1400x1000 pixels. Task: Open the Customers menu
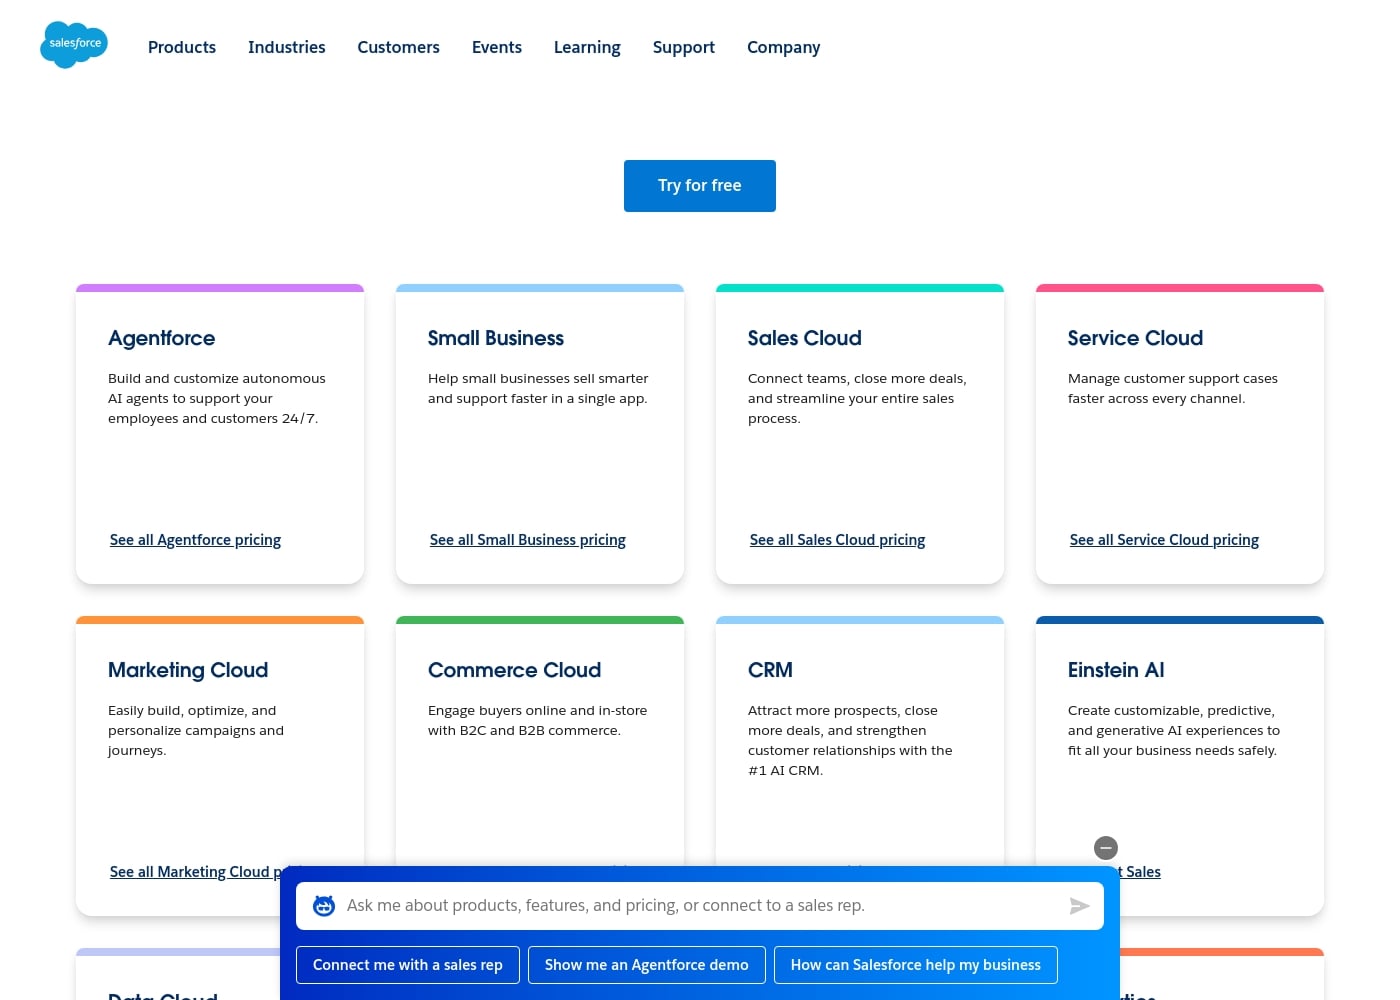pyautogui.click(x=399, y=47)
